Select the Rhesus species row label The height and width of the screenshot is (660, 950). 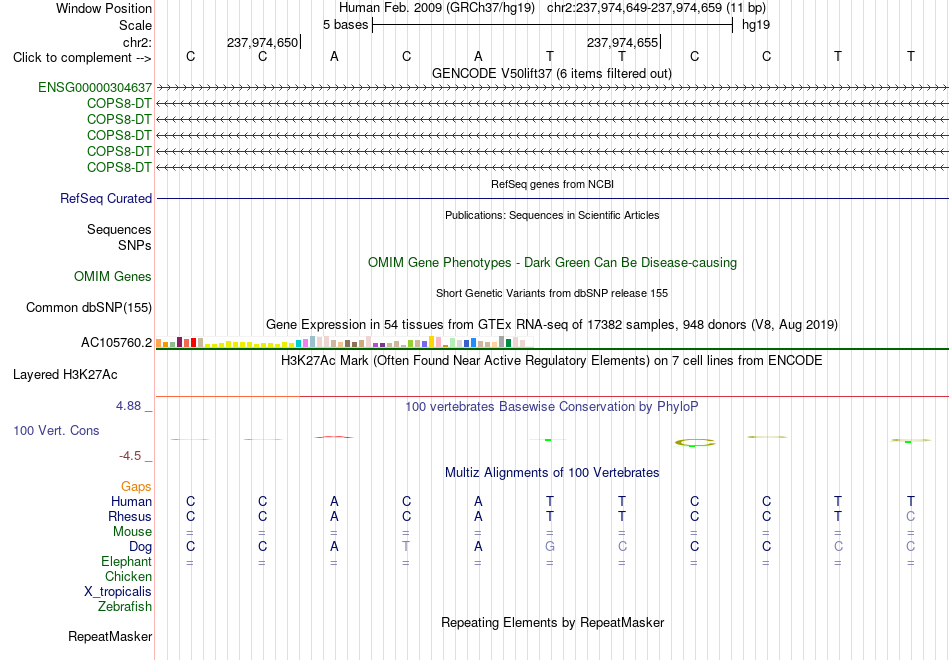coord(130,516)
